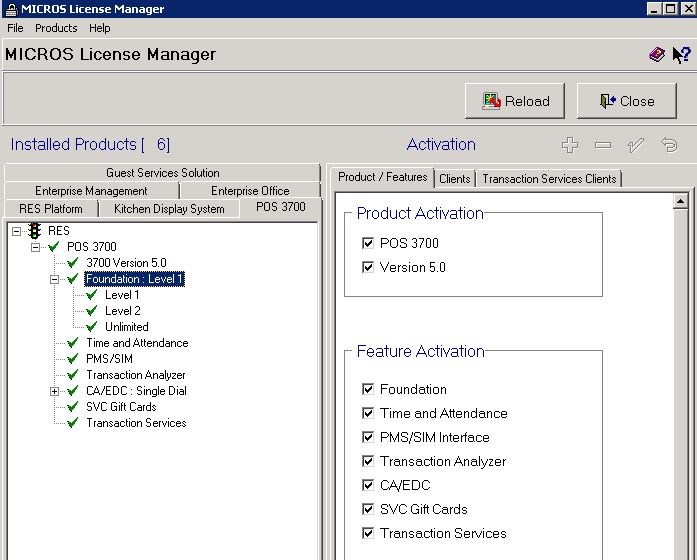Select Foundation : Level 1 tree item
The height and width of the screenshot is (560, 697).
[134, 279]
